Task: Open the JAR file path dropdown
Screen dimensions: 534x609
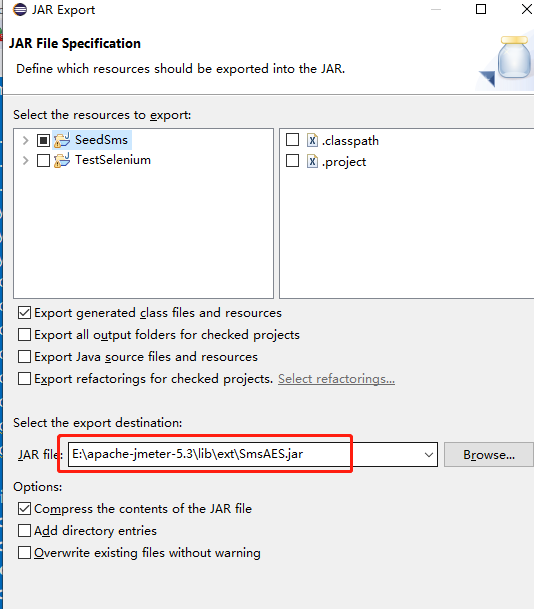Action: tap(429, 454)
